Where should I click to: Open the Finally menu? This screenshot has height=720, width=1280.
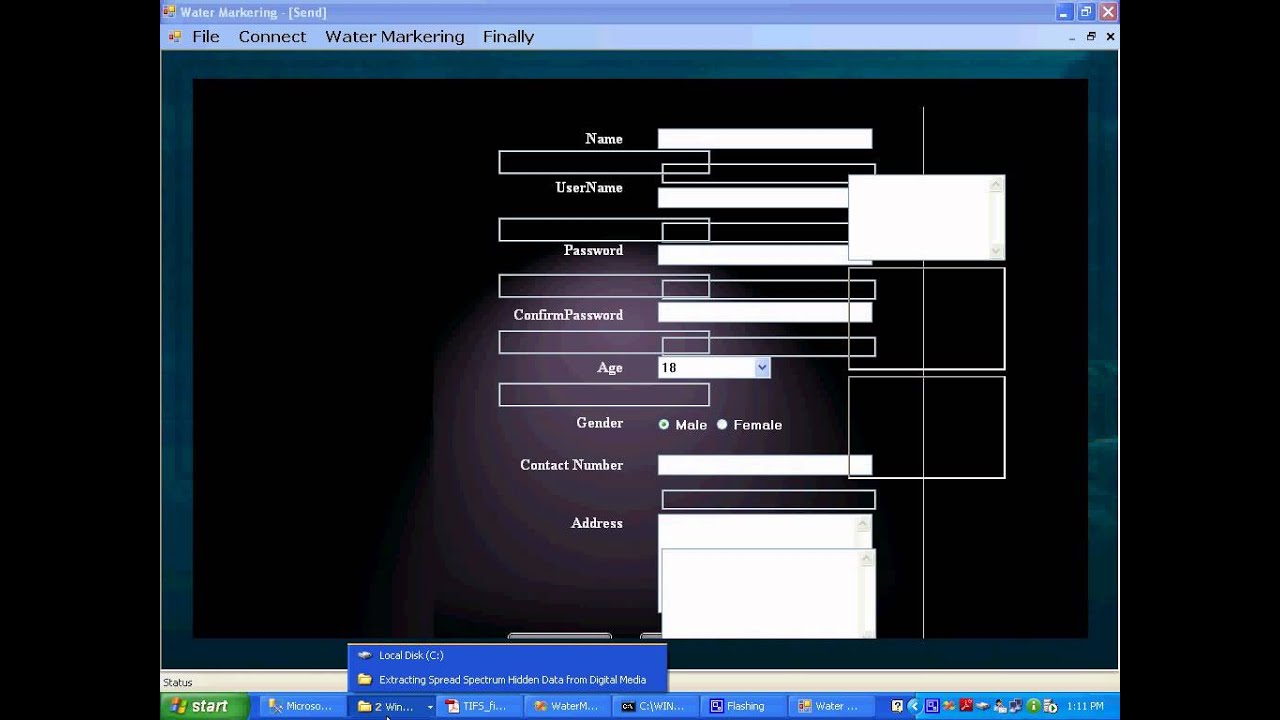508,36
